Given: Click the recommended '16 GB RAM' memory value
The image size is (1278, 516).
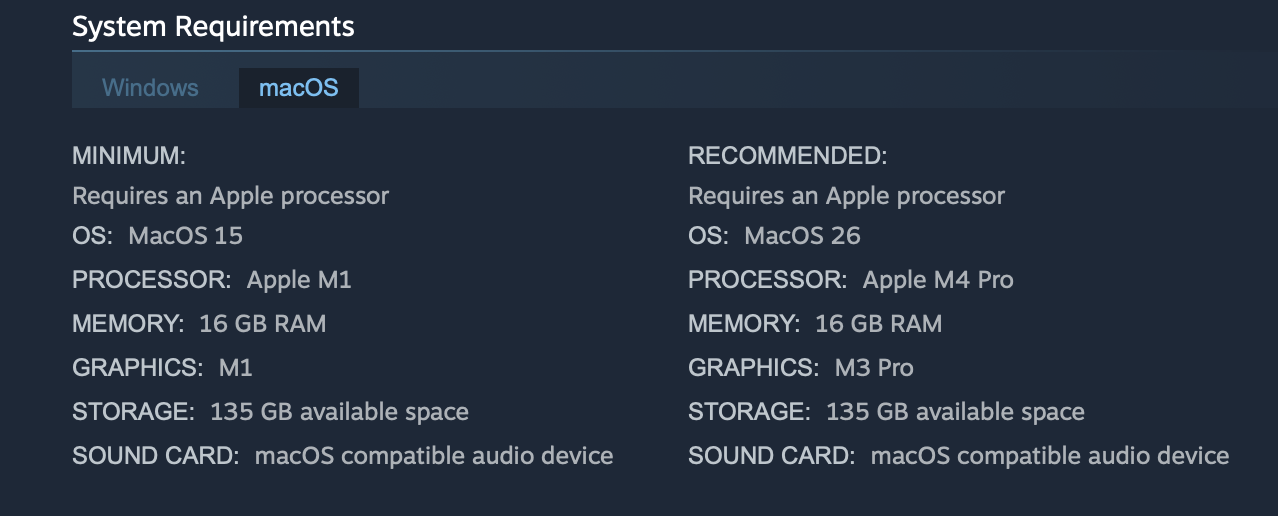Looking at the screenshot, I should tap(879, 324).
